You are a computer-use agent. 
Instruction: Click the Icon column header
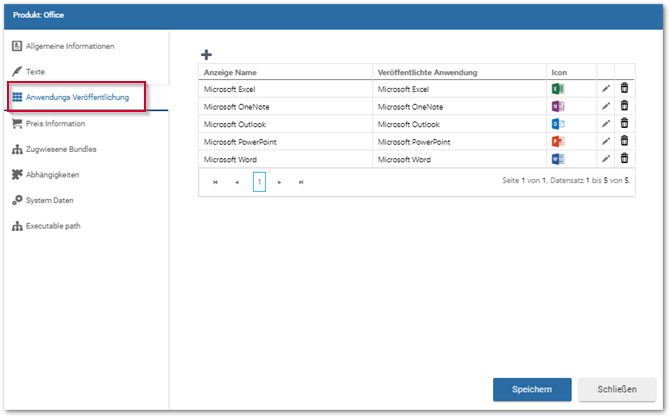559,72
